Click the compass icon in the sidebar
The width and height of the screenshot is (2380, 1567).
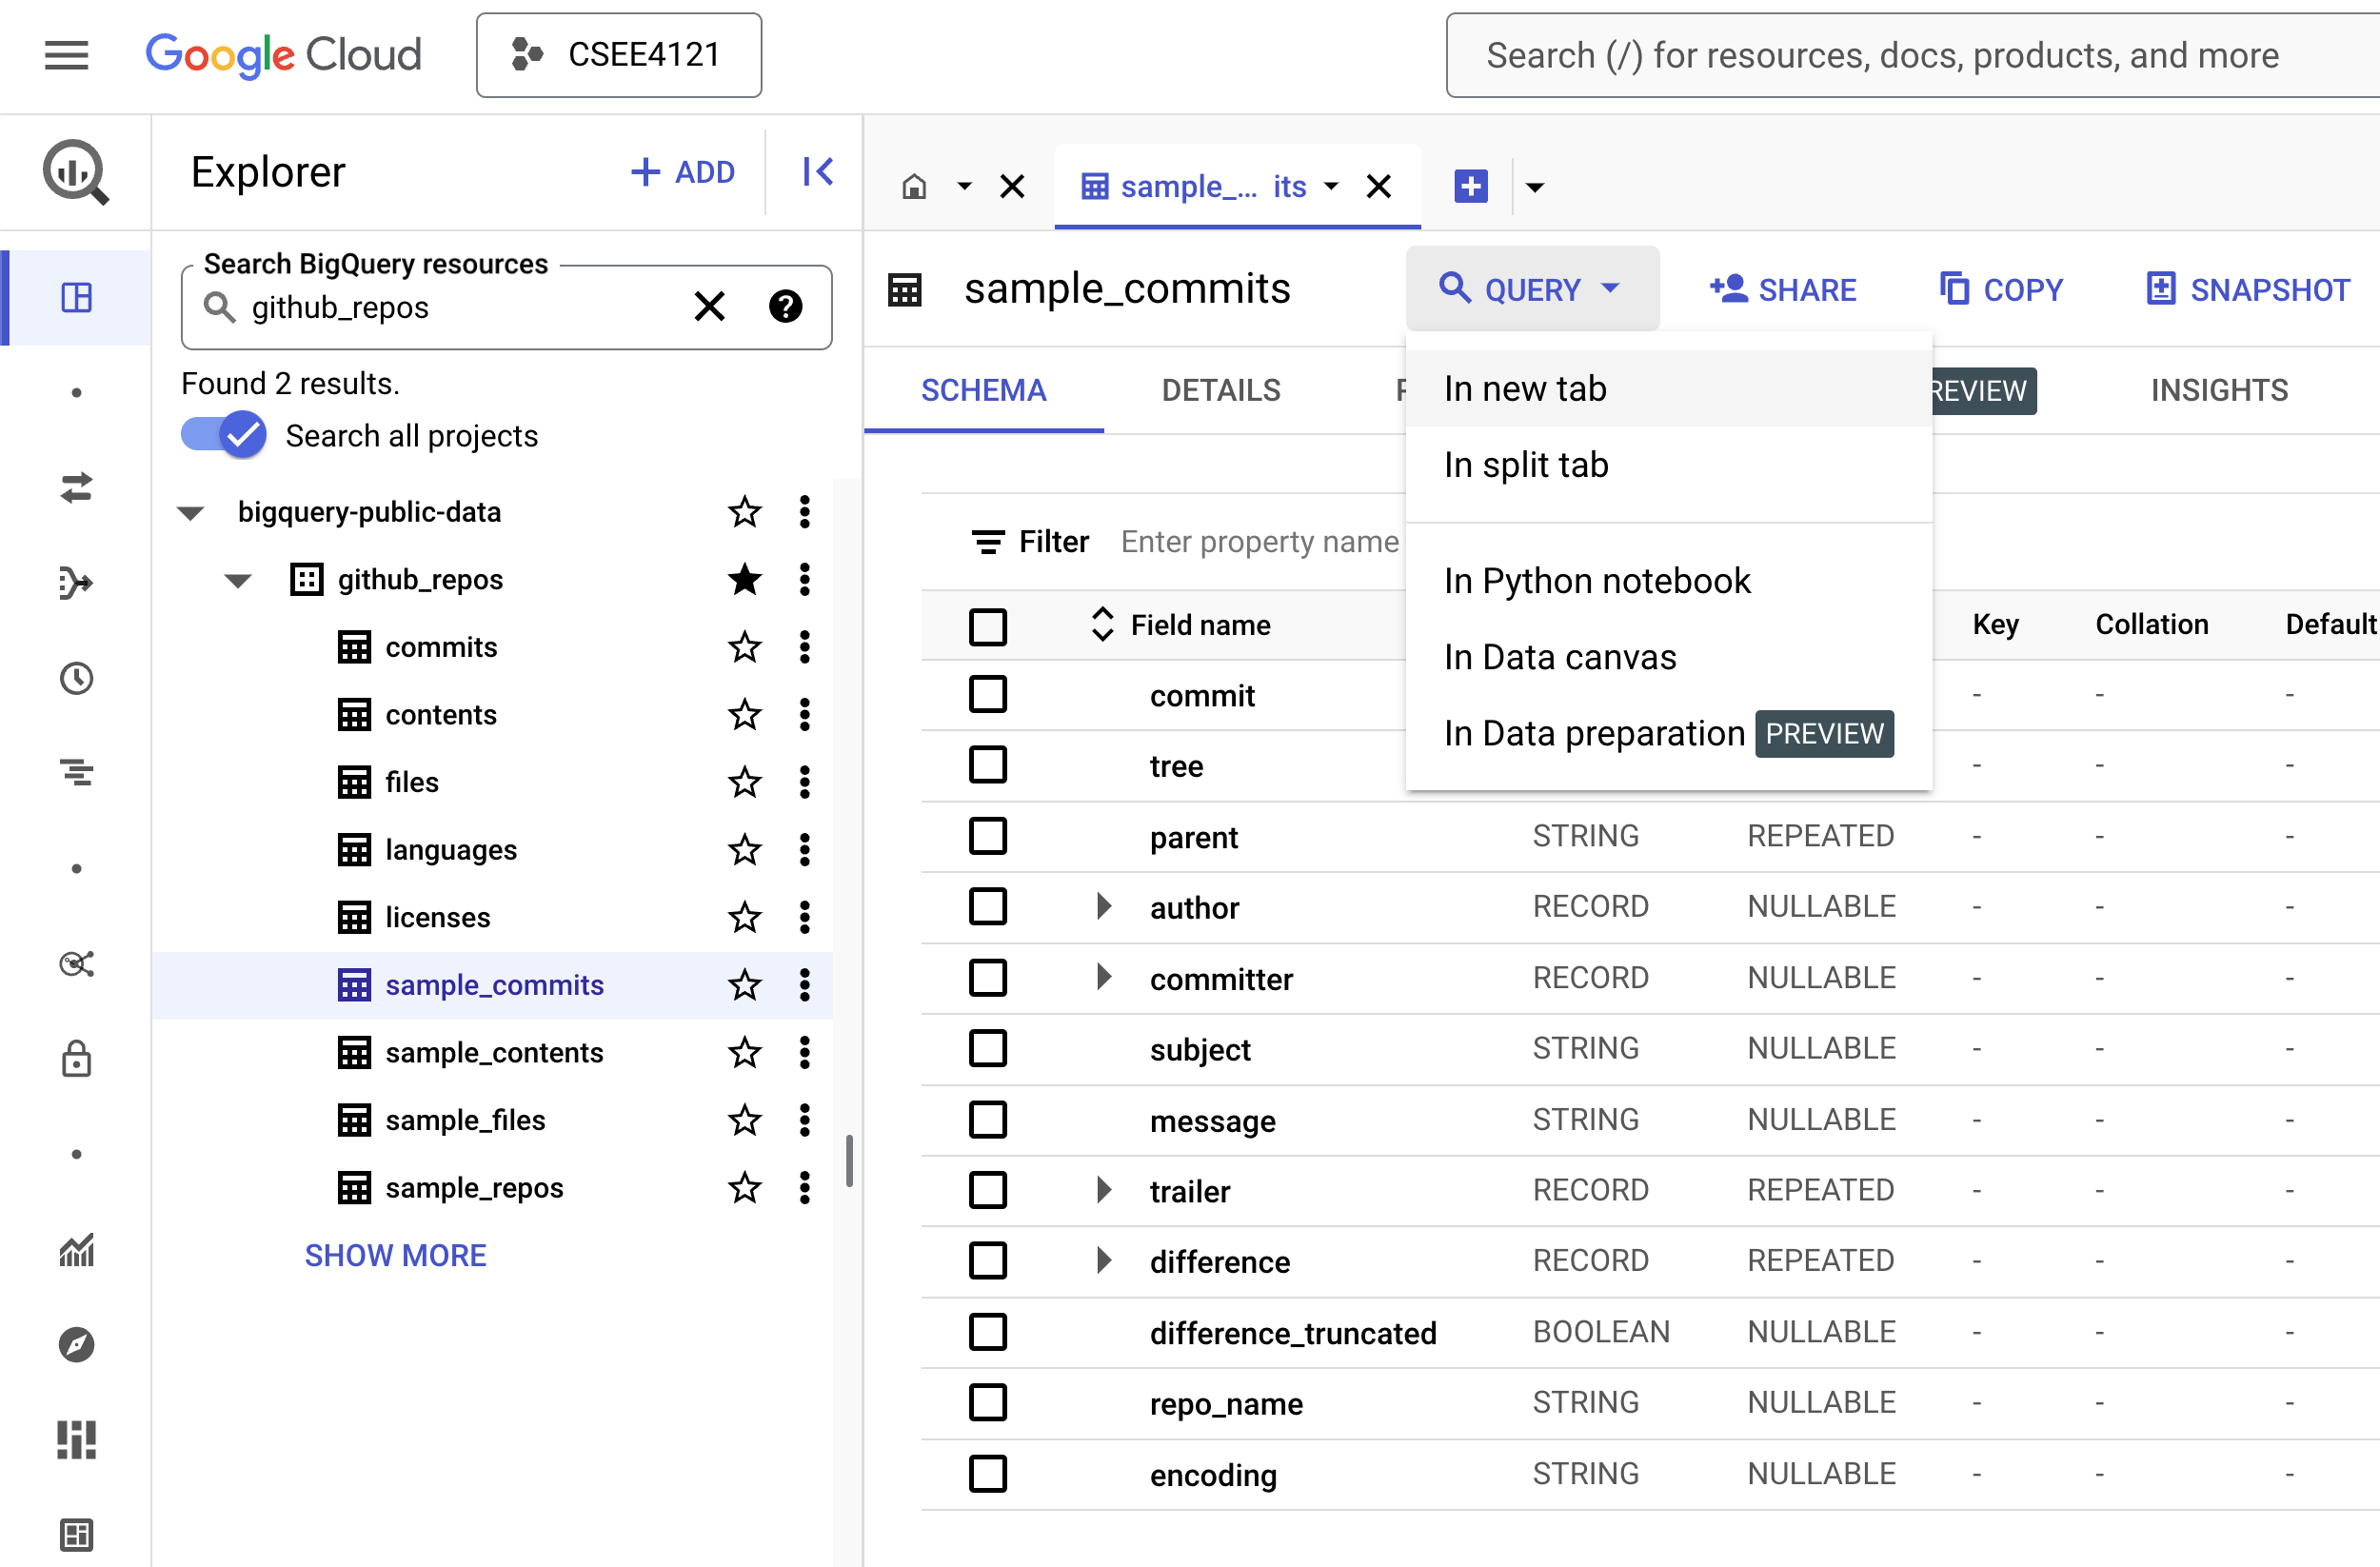click(x=75, y=1344)
